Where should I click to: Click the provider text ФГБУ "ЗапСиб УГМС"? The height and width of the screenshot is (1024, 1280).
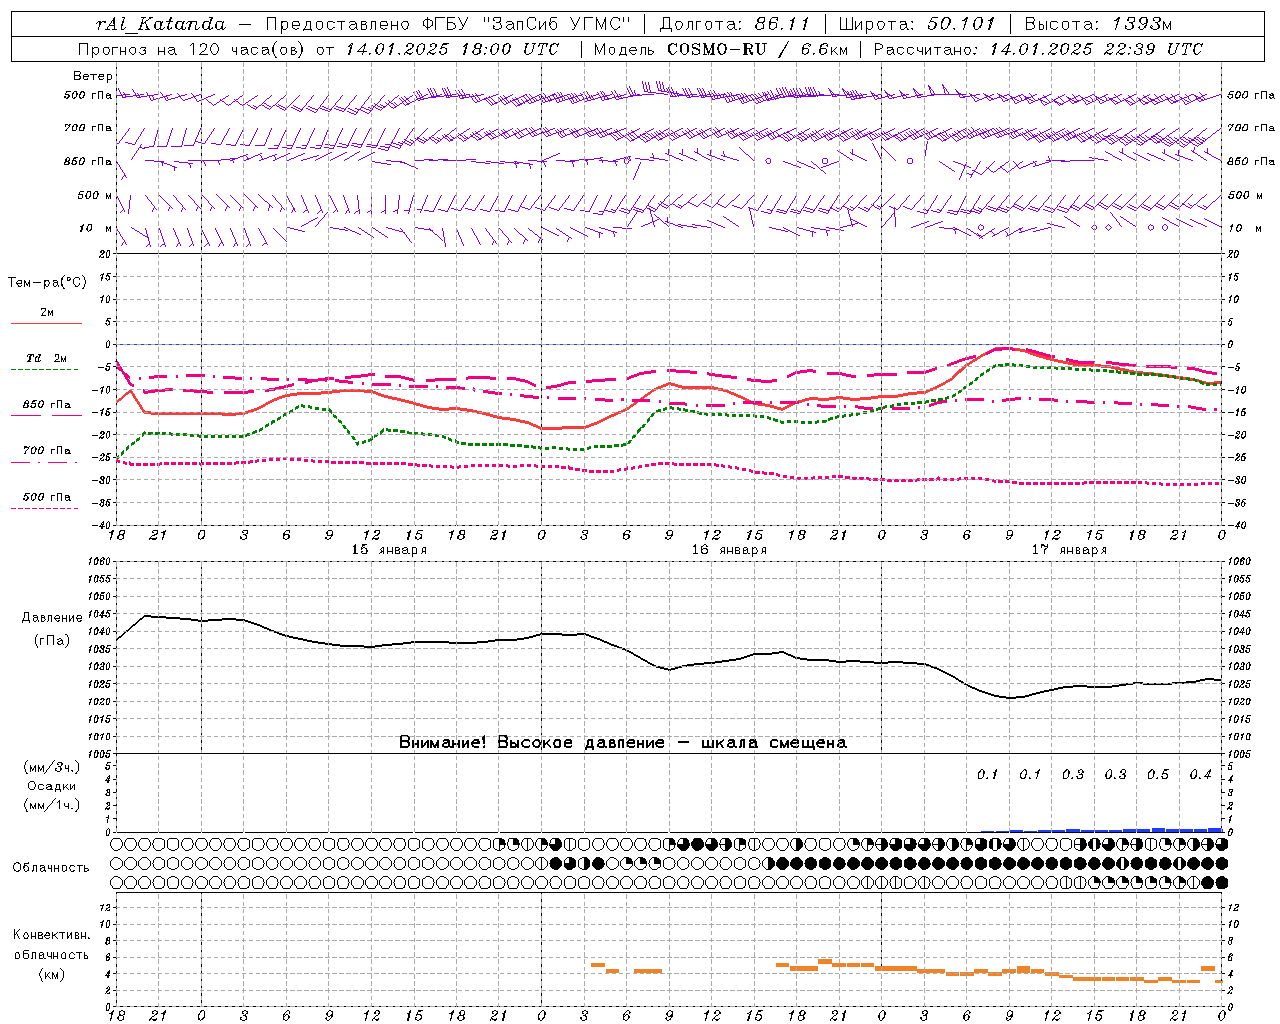point(526,24)
